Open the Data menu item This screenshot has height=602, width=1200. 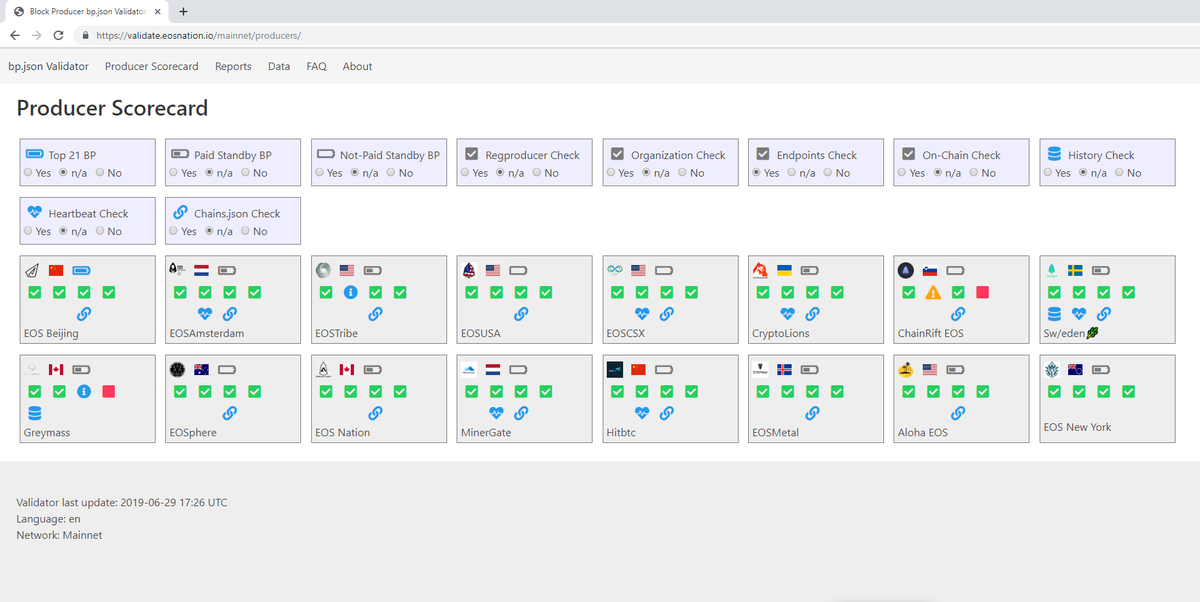[x=279, y=66]
